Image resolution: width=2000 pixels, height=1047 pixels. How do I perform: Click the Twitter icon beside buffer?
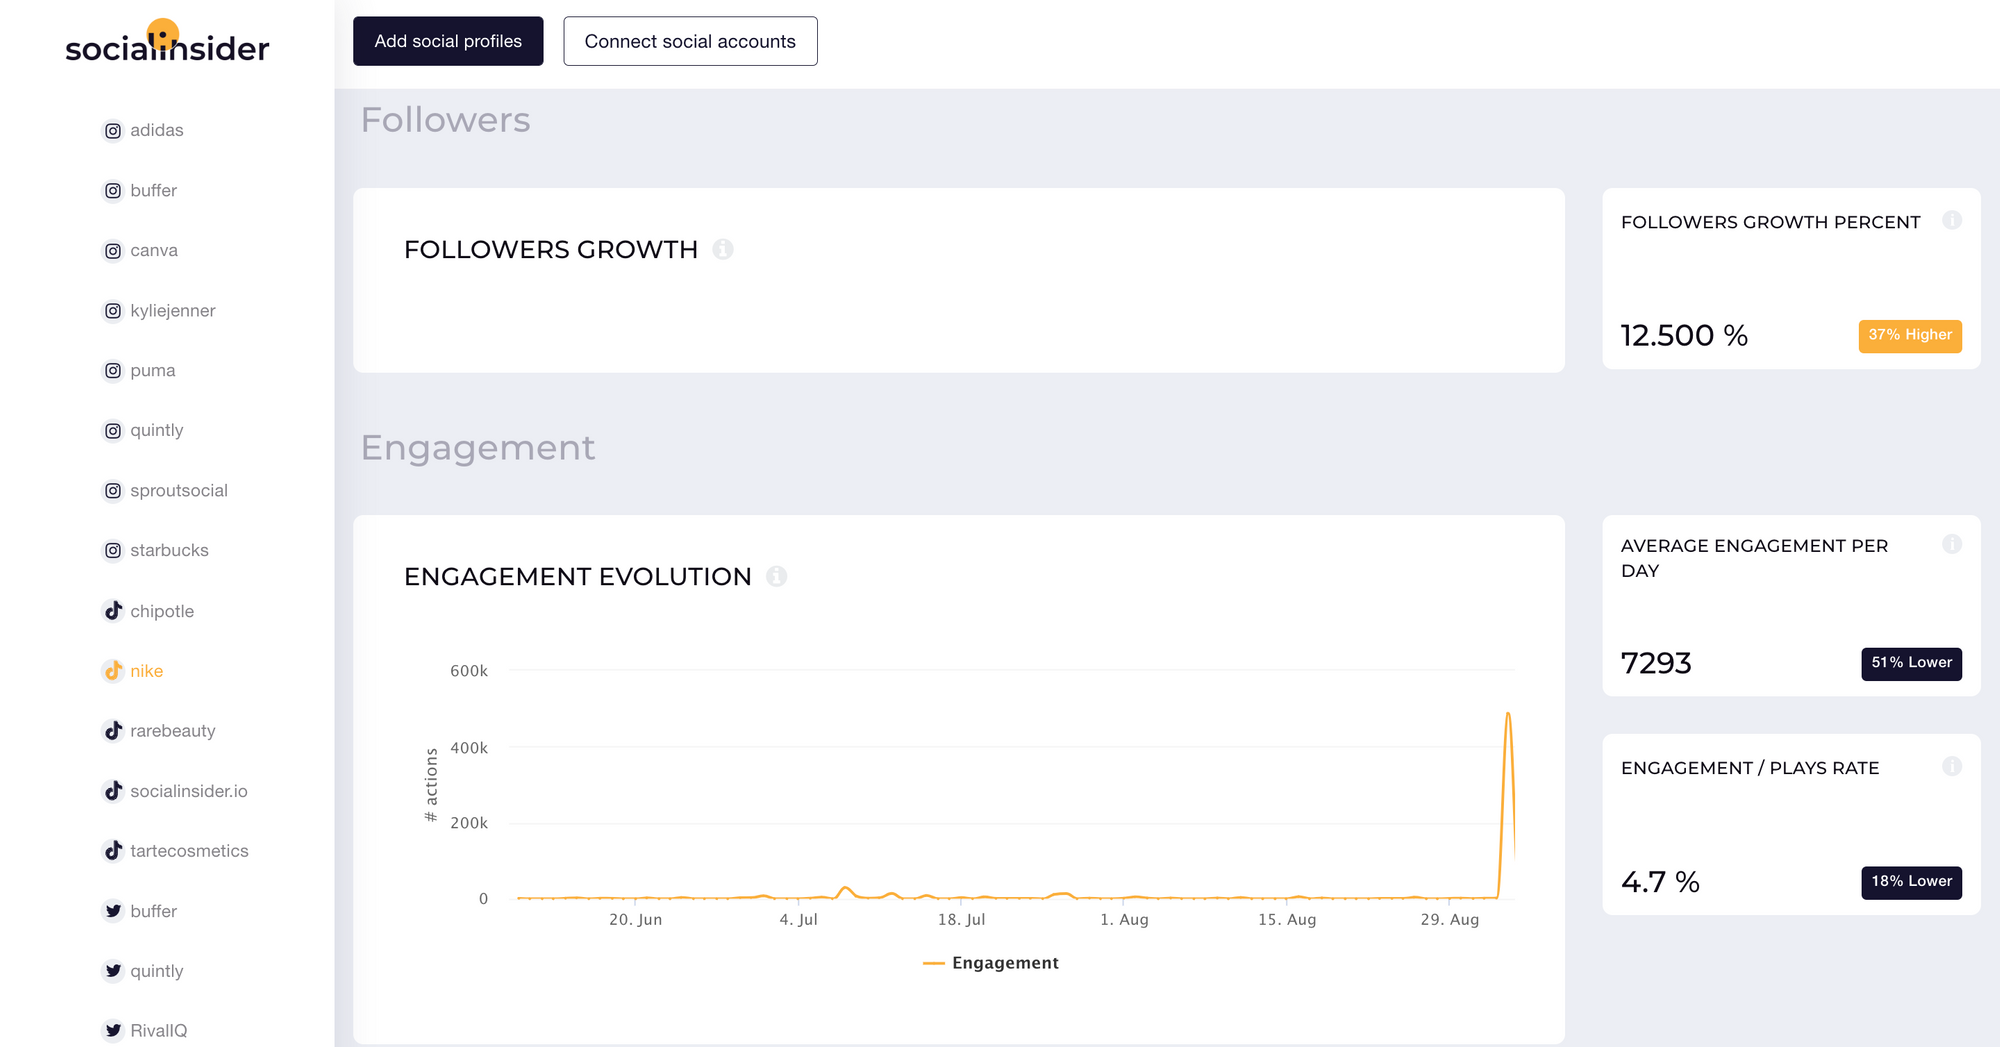pyautogui.click(x=113, y=911)
